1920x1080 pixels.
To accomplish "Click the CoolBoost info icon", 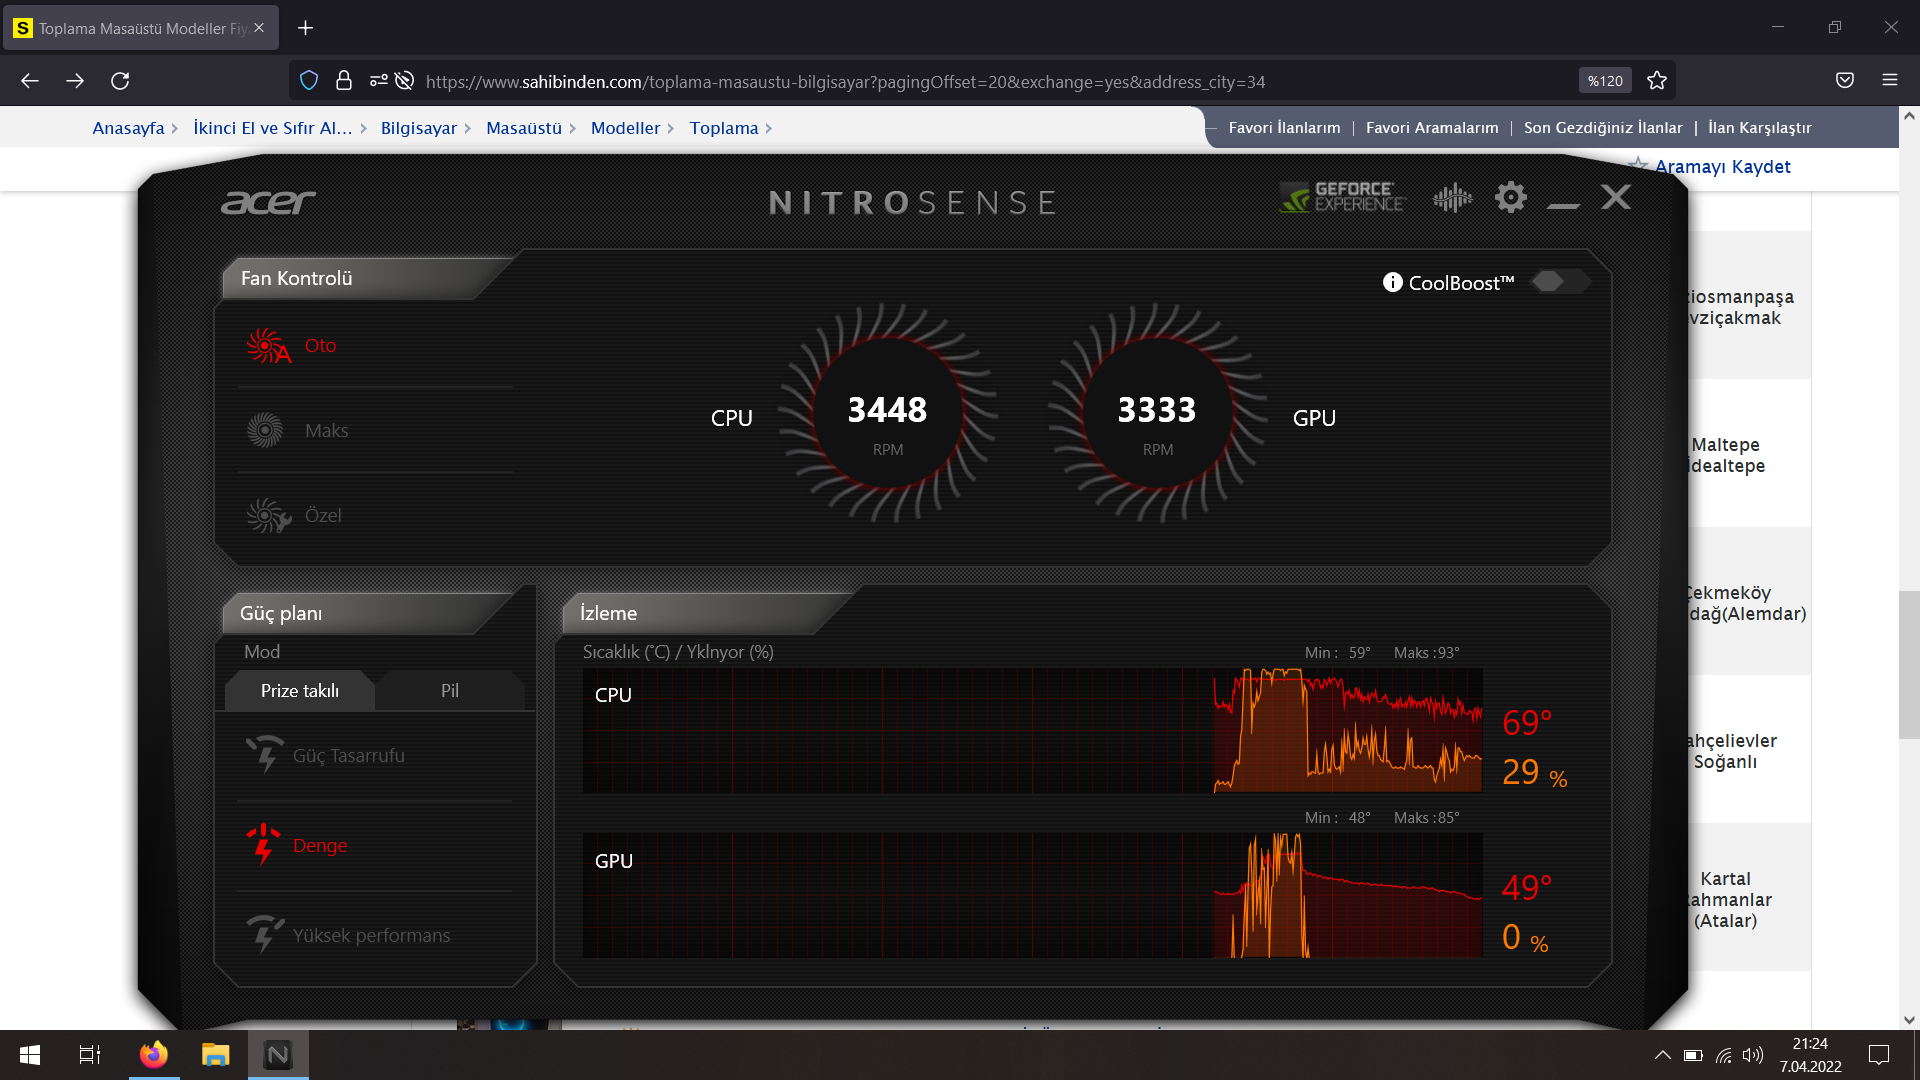I will (x=1392, y=283).
